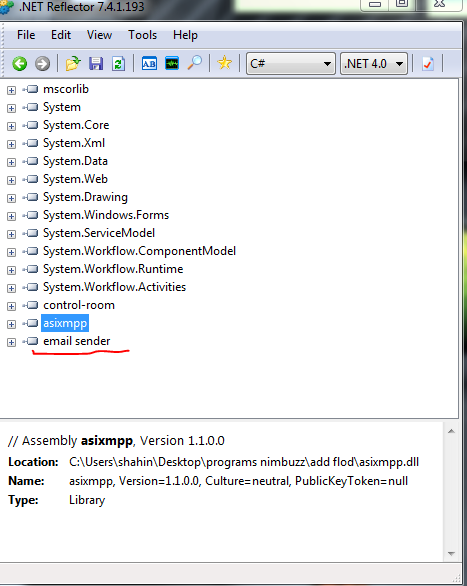Expand the mscorlib assembly node
This screenshot has height=586, width=467.
click(12, 90)
